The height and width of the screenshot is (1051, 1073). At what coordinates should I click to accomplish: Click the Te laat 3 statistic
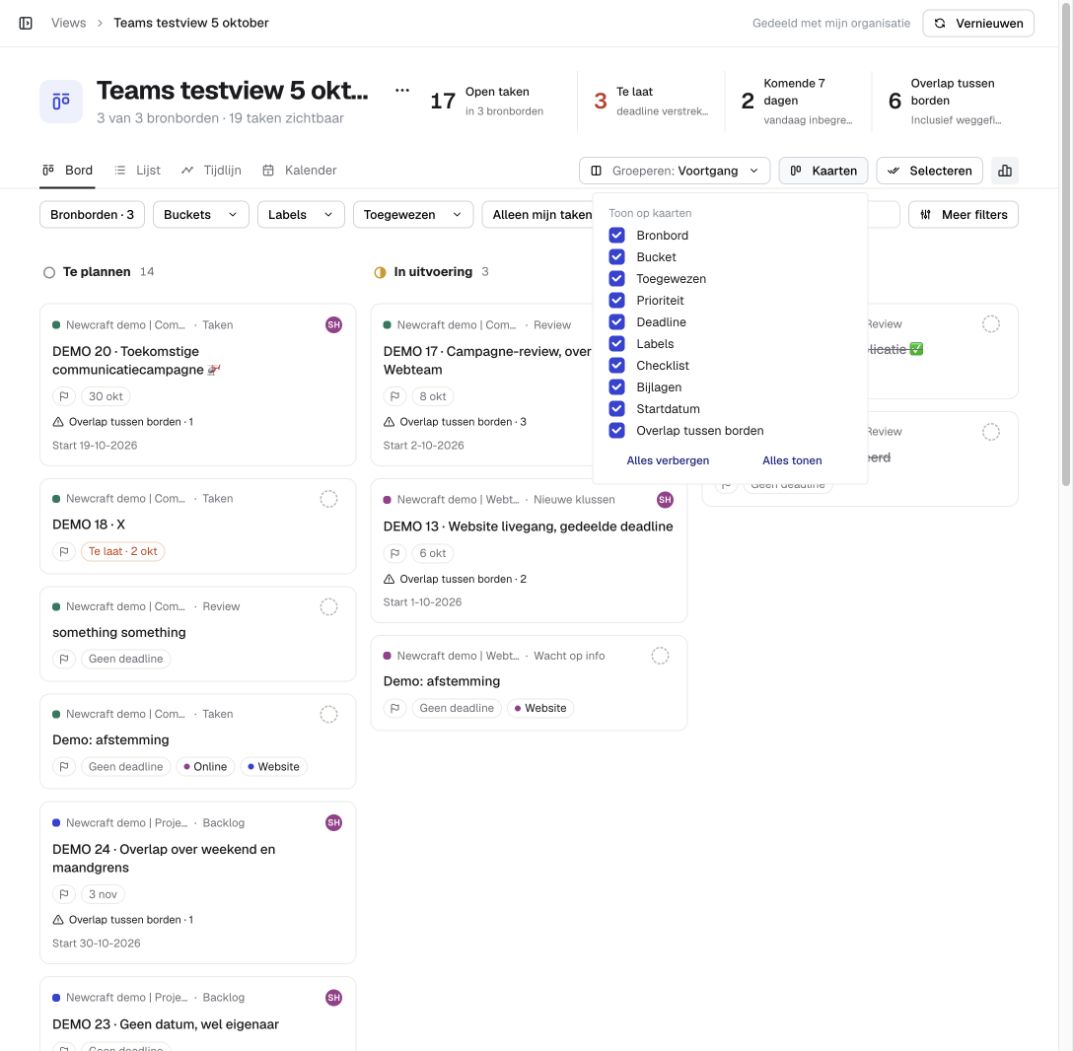coord(651,101)
